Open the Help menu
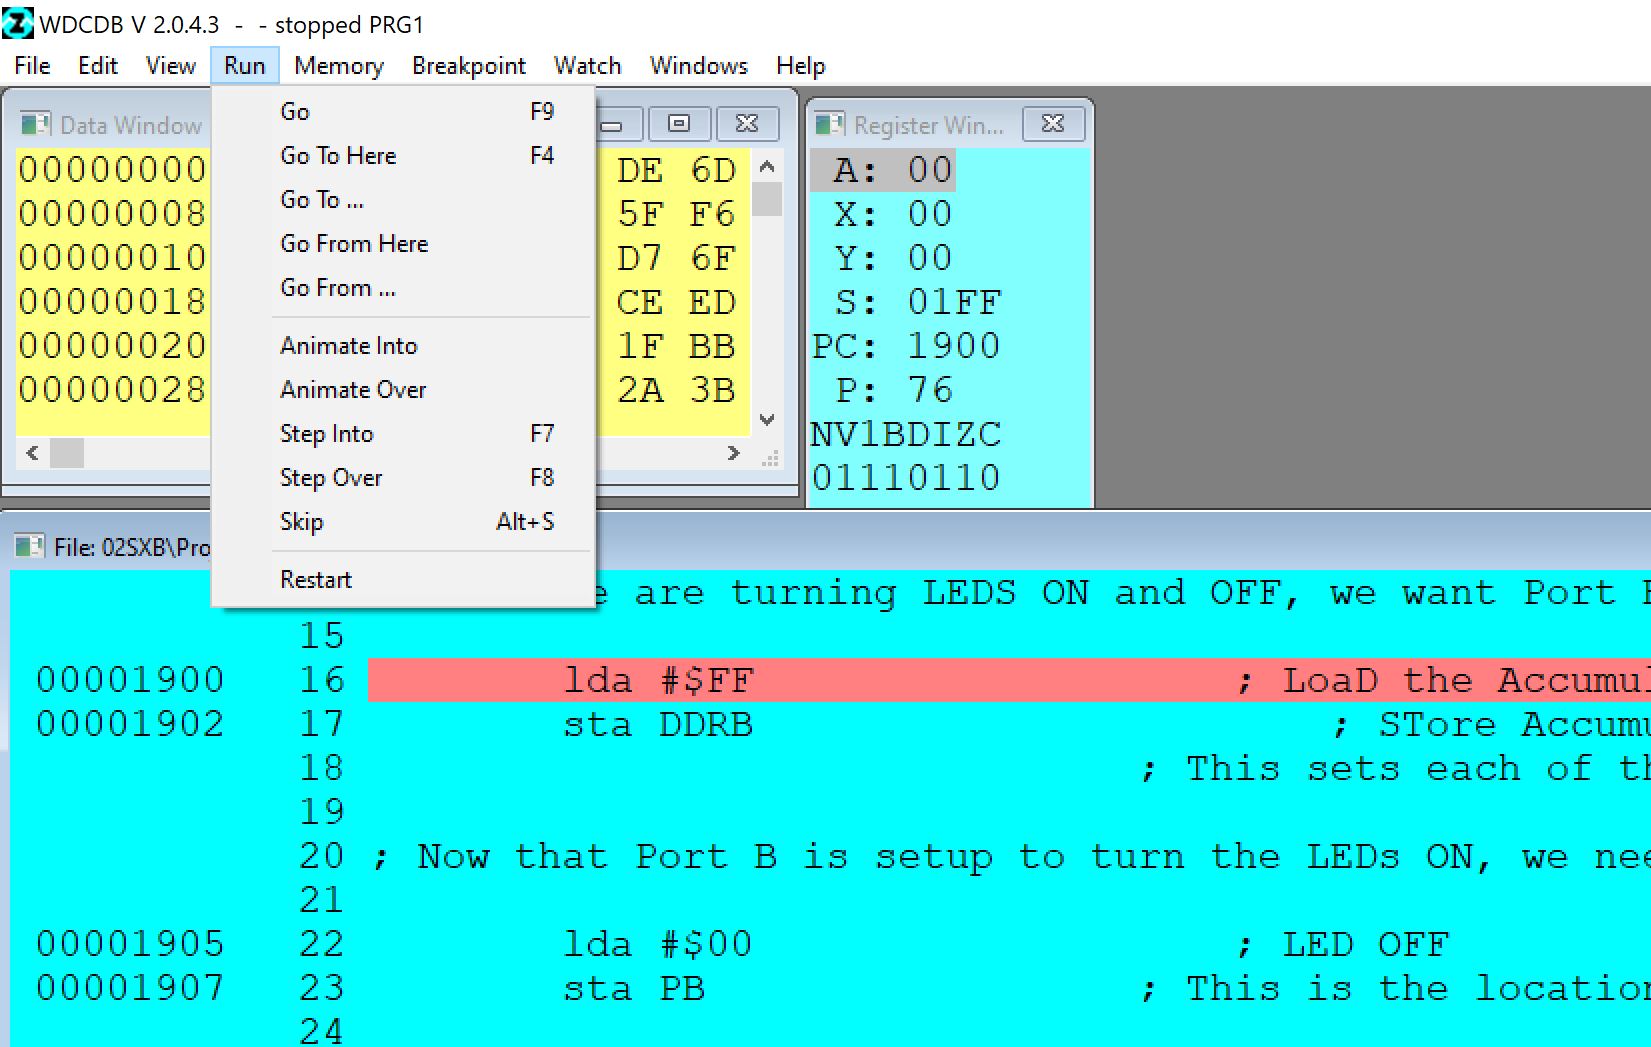Screen dimensions: 1651x1047 (801, 66)
